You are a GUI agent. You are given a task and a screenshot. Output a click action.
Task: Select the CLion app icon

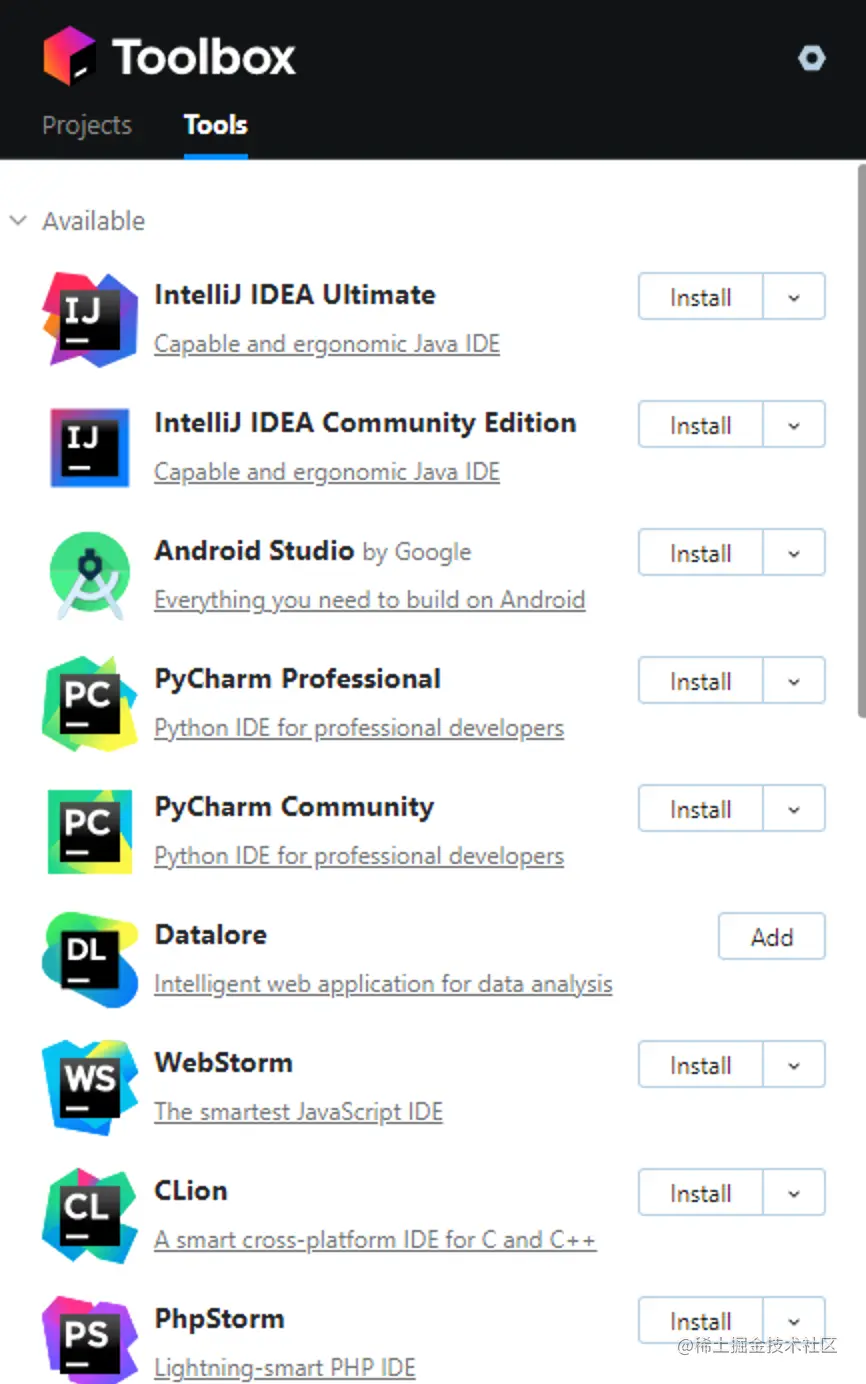[x=90, y=1215]
